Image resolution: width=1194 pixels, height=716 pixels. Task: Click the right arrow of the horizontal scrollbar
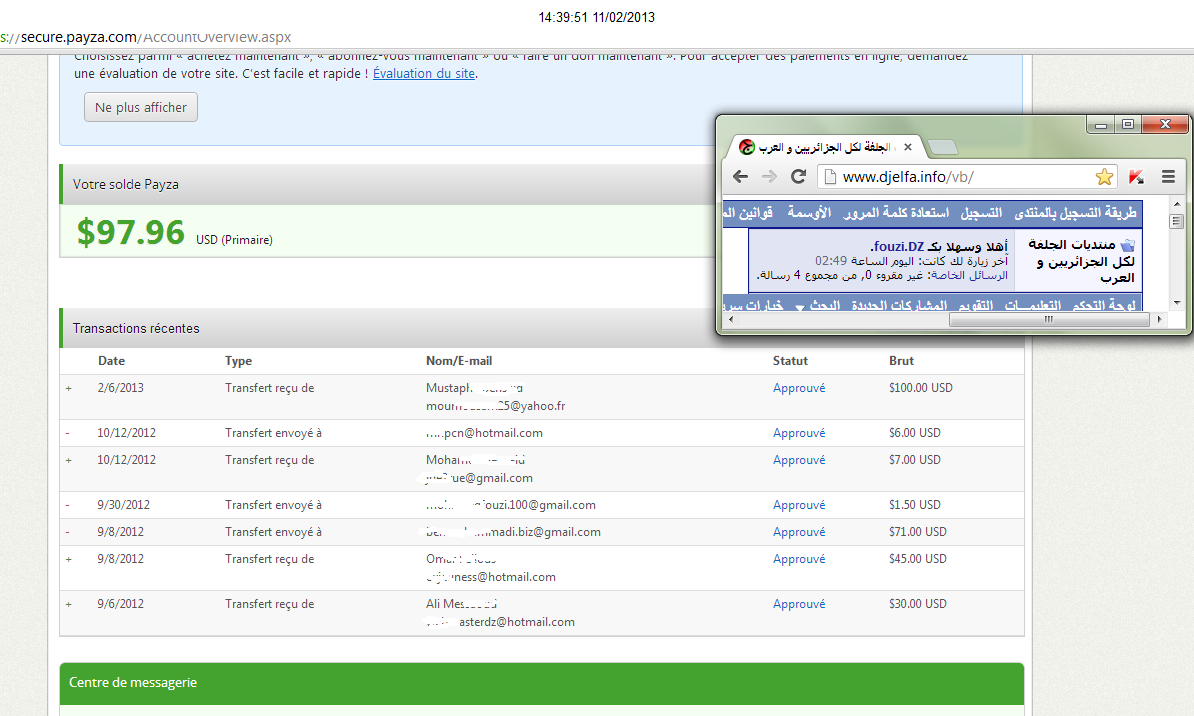coord(1160,320)
